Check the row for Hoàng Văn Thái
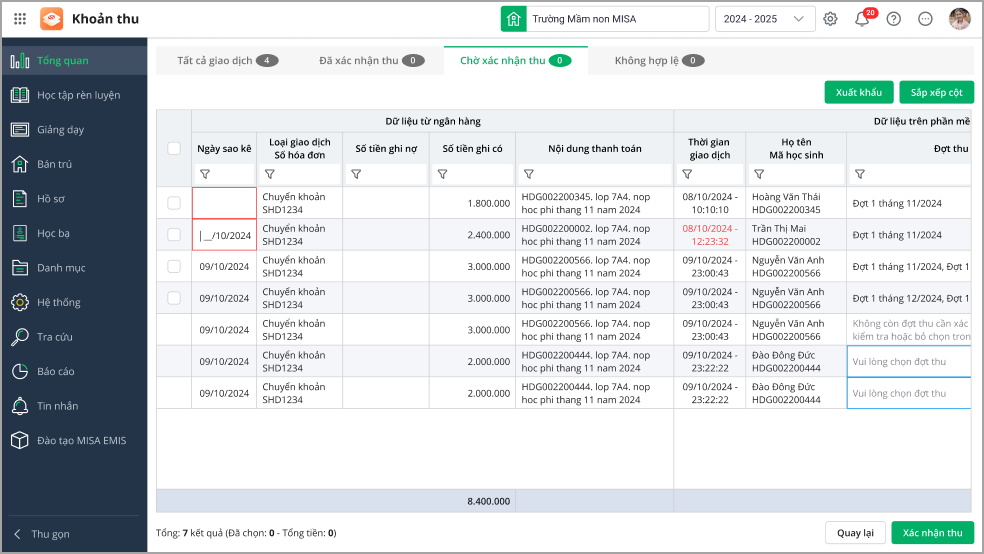The image size is (984, 554). [174, 203]
